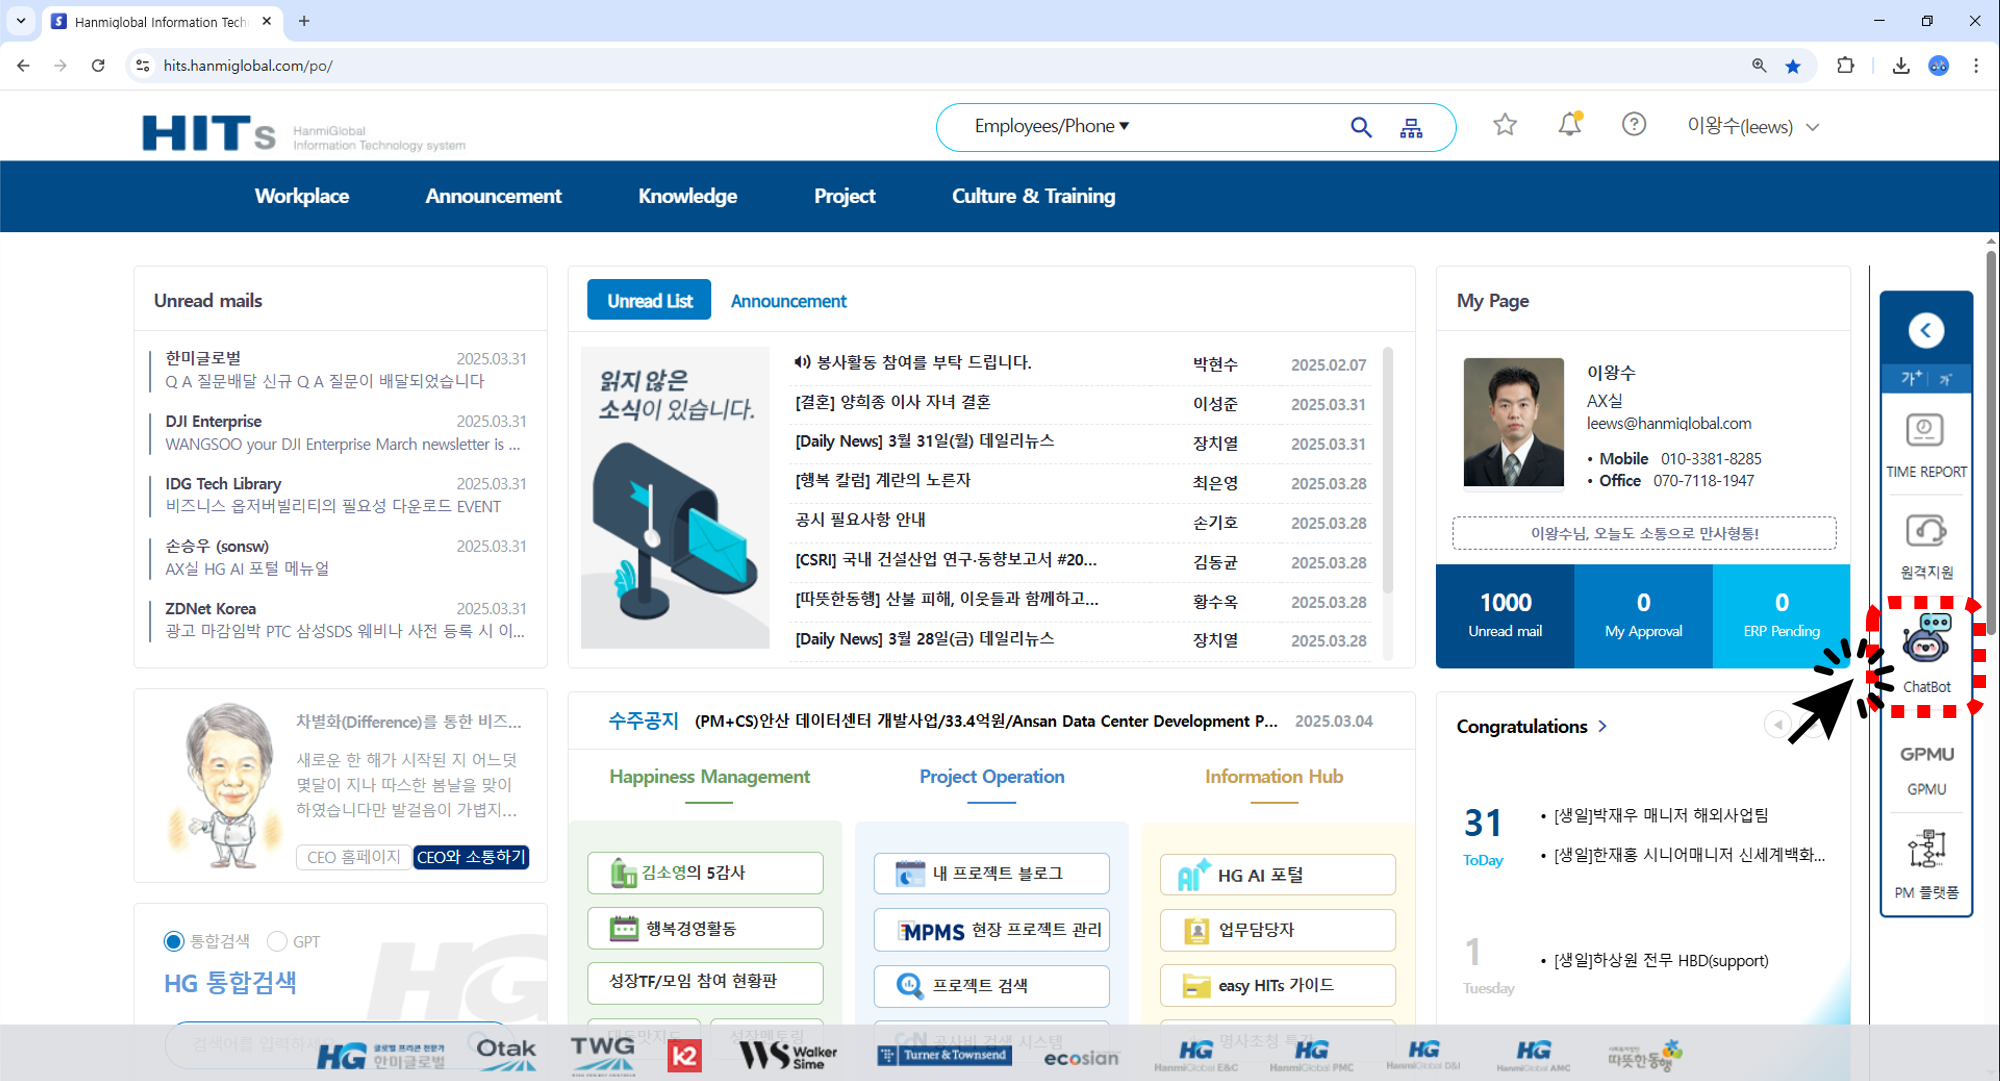Open the ERP Pending tile

(x=1781, y=615)
